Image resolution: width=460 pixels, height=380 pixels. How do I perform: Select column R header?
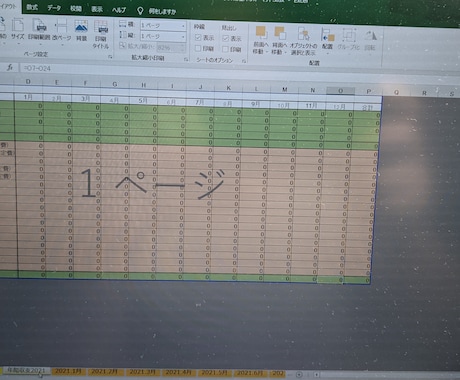tap(424, 93)
